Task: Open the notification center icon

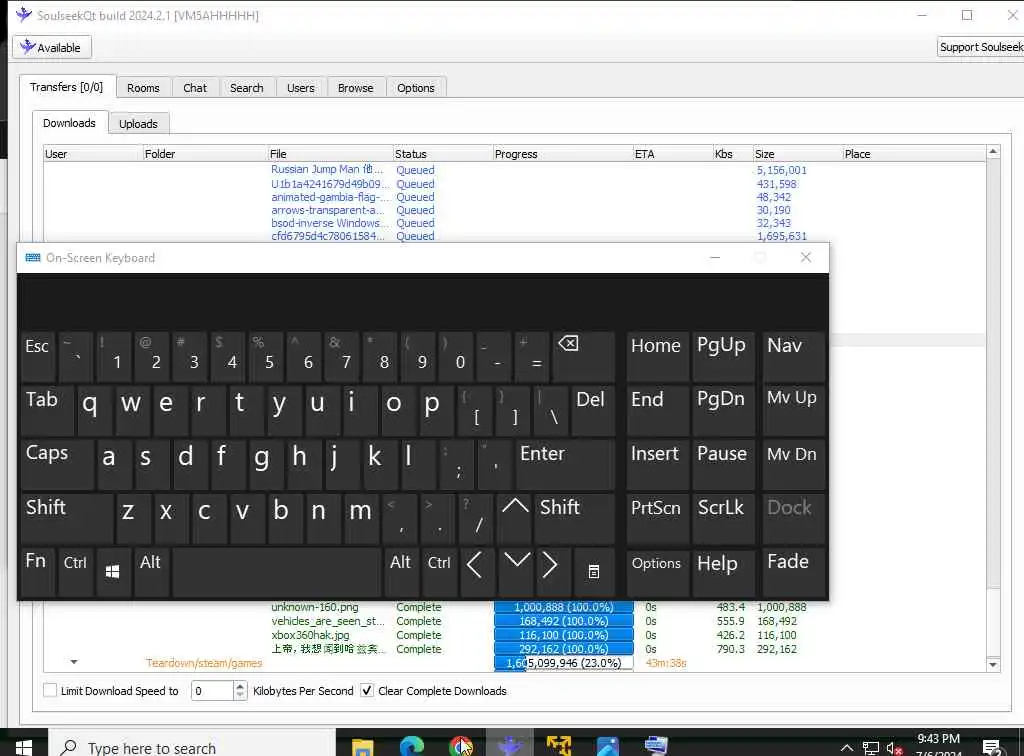Action: pos(992,748)
